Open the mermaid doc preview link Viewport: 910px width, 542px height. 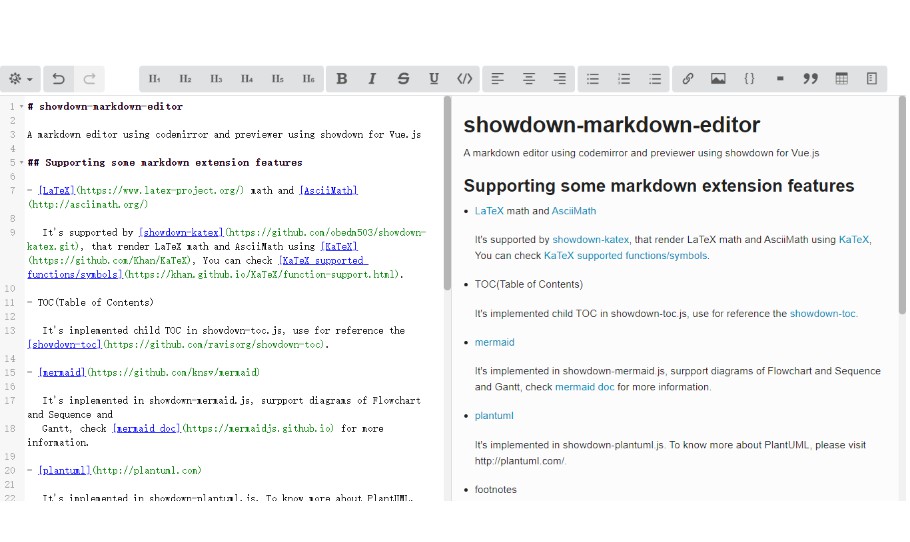[x=584, y=387]
